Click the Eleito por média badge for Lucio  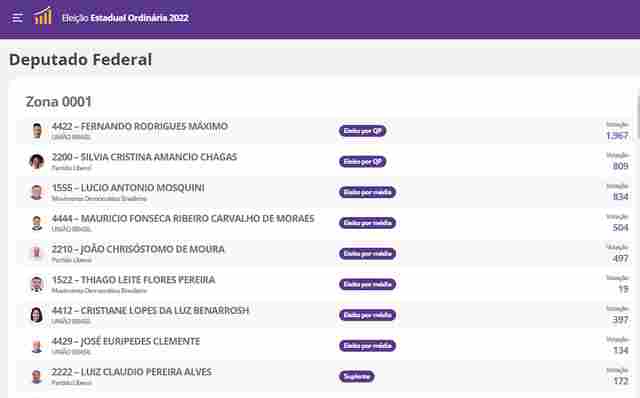[x=367, y=192]
